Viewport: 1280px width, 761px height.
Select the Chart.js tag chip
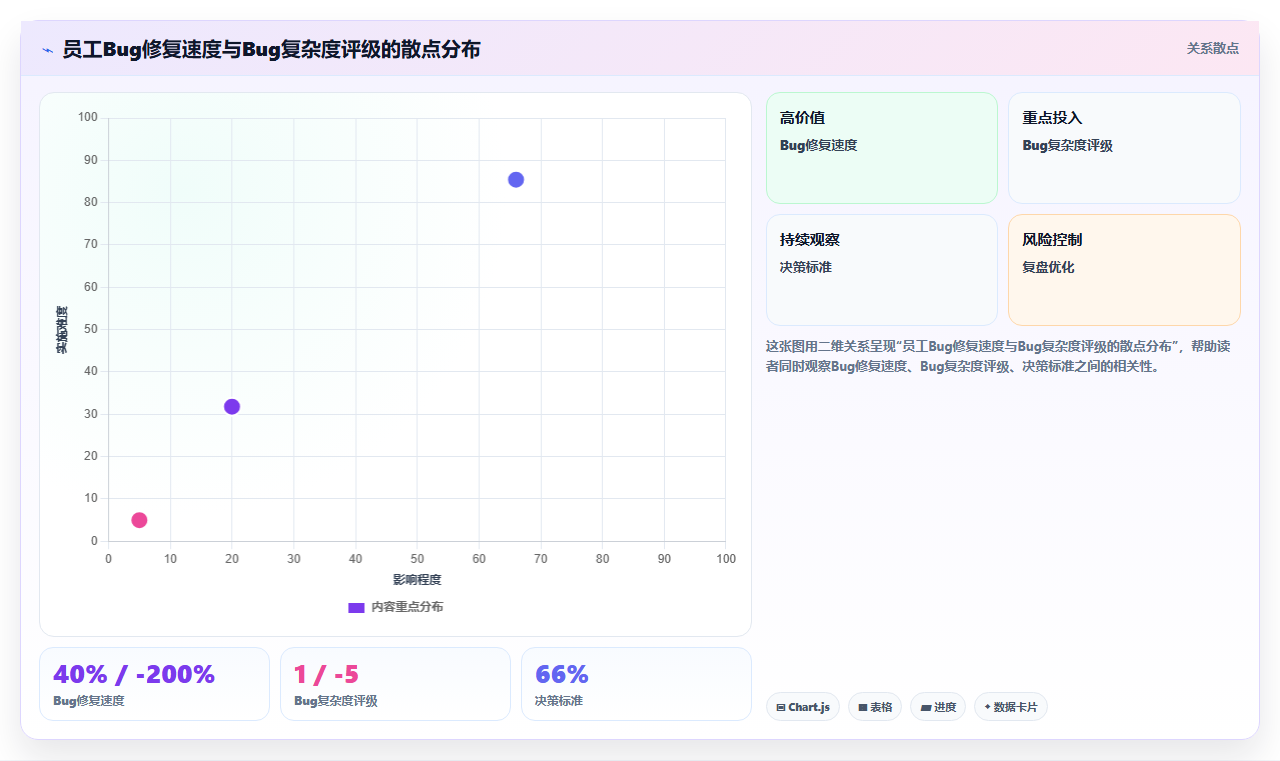[803, 707]
